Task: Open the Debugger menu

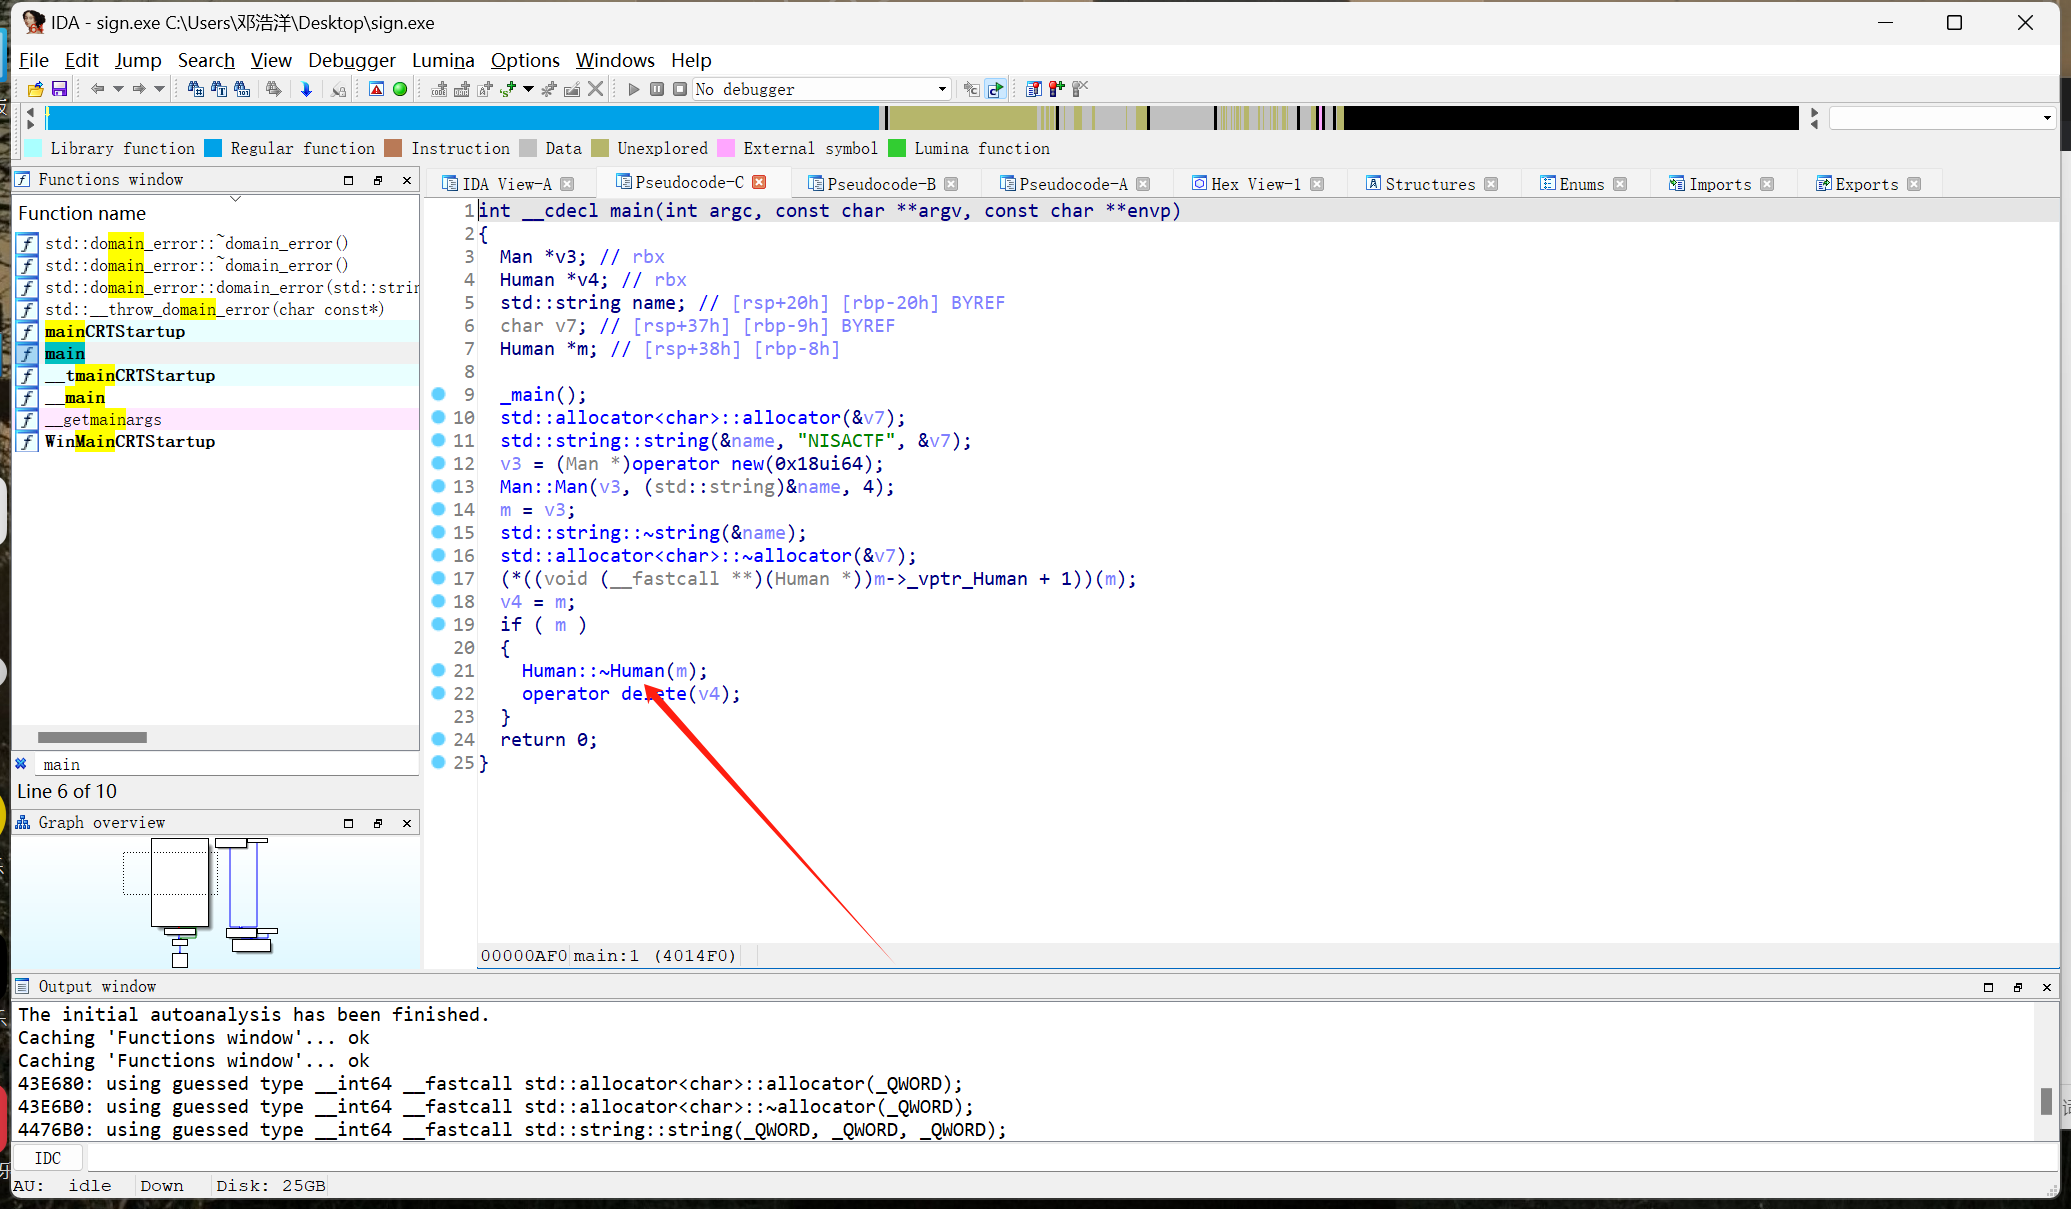Action: (x=351, y=60)
